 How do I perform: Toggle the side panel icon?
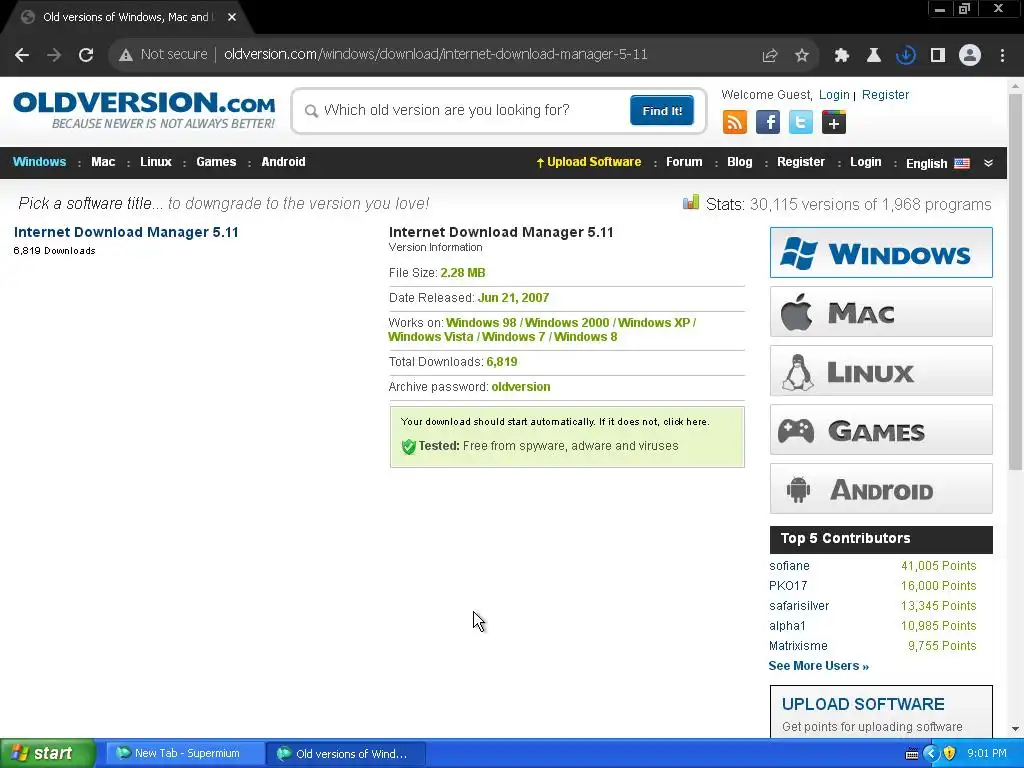tap(938, 55)
